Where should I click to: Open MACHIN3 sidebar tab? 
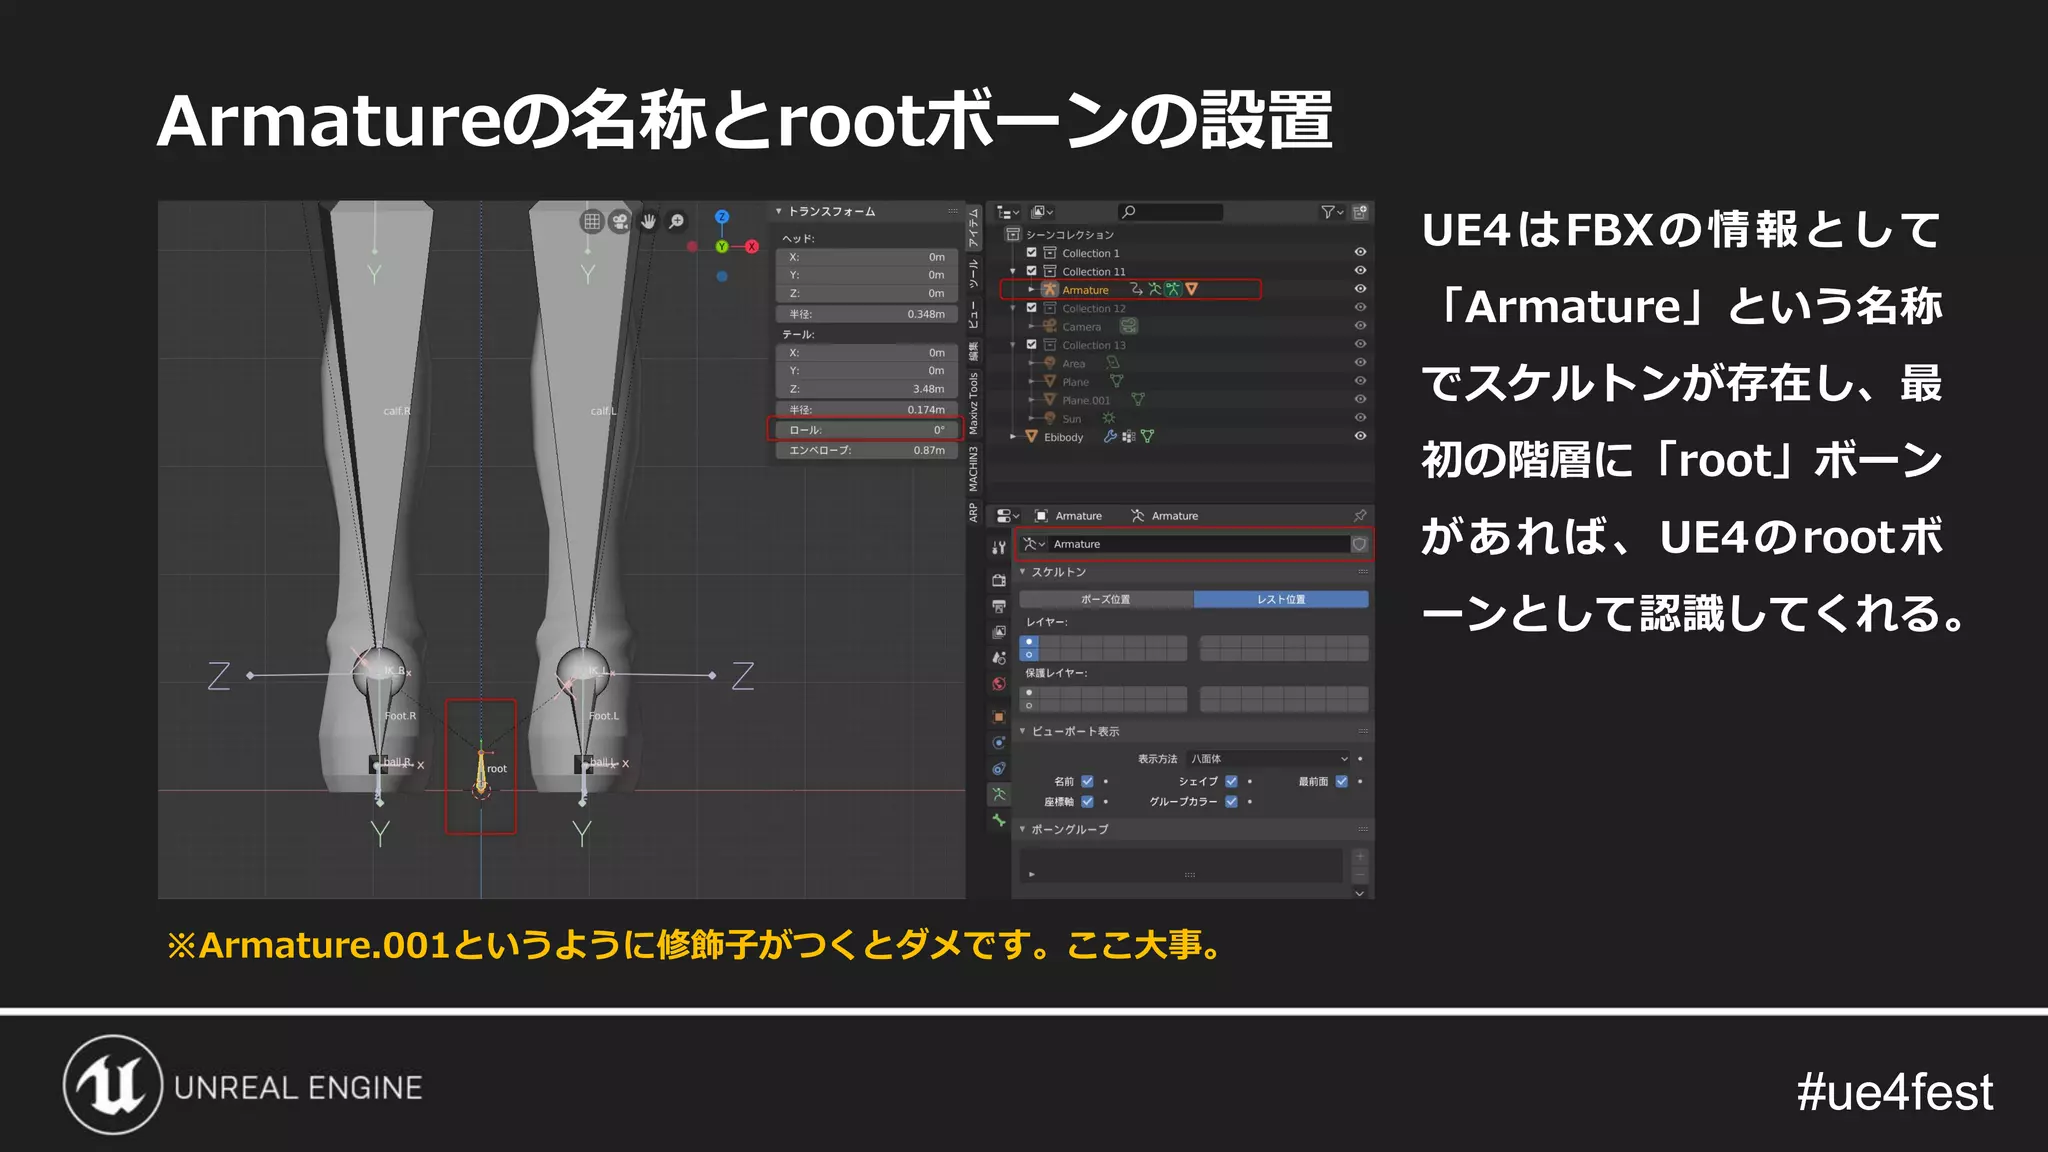[974, 469]
